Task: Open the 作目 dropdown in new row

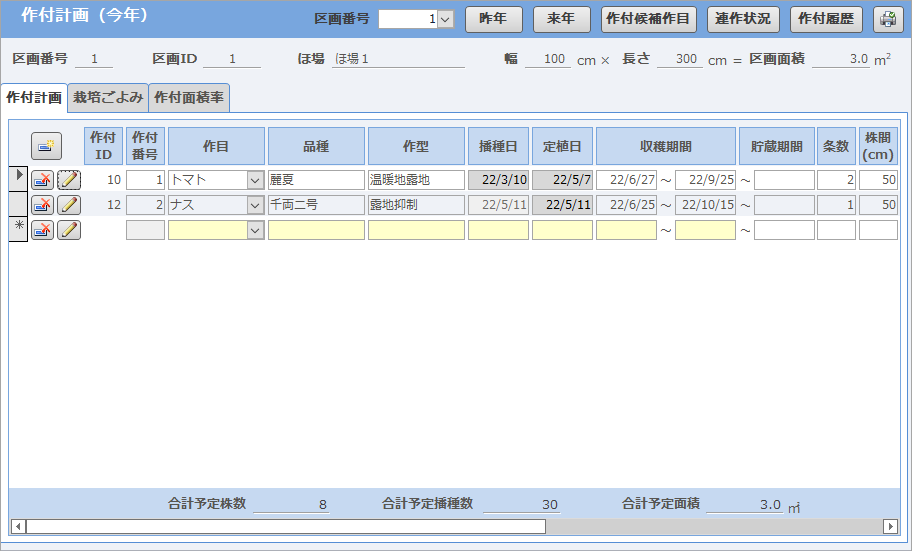Action: tap(255, 230)
